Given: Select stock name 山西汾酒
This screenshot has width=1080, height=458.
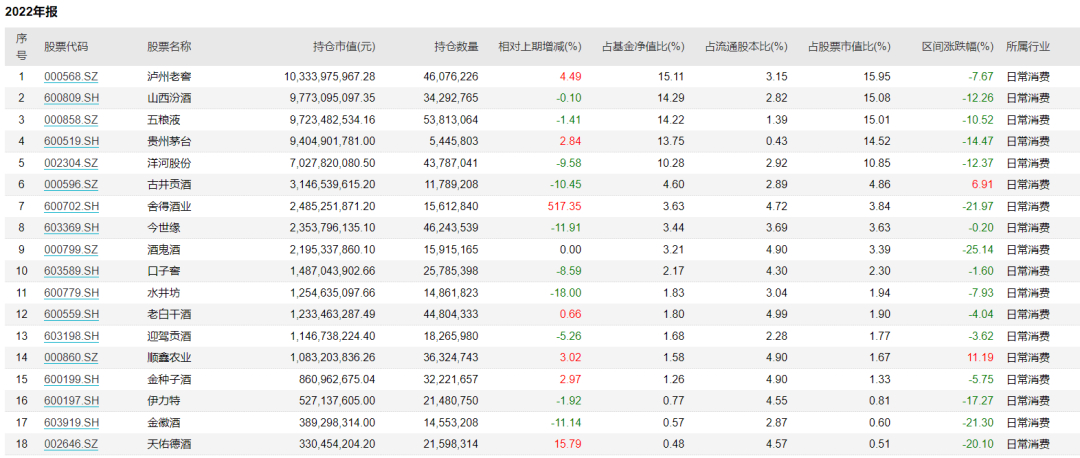Looking at the screenshot, I should click(169, 98).
